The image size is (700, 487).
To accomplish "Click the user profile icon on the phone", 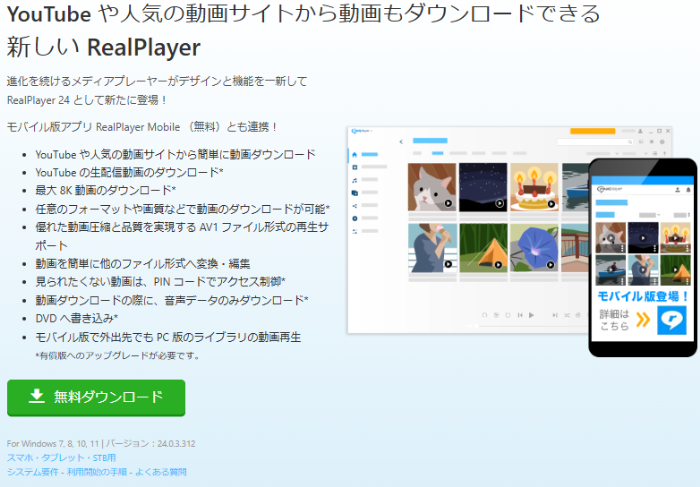I will point(677,190).
